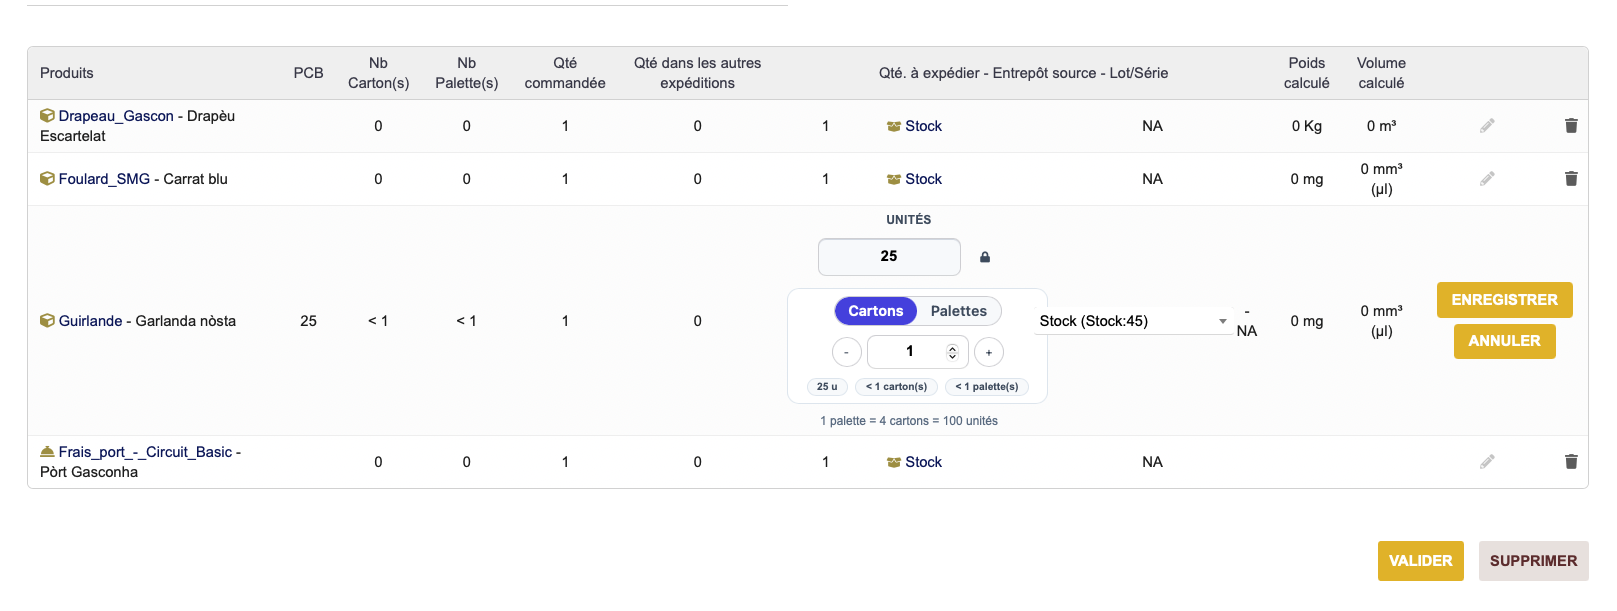1617x611 pixels.
Task: Edit the Drapeau_Gascon line with pencil icon
Action: 1487,126
